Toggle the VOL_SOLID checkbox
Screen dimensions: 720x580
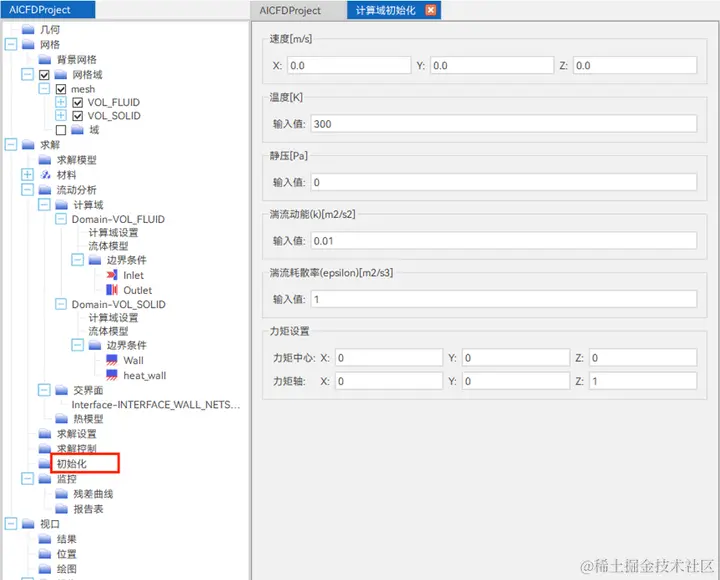click(x=78, y=116)
